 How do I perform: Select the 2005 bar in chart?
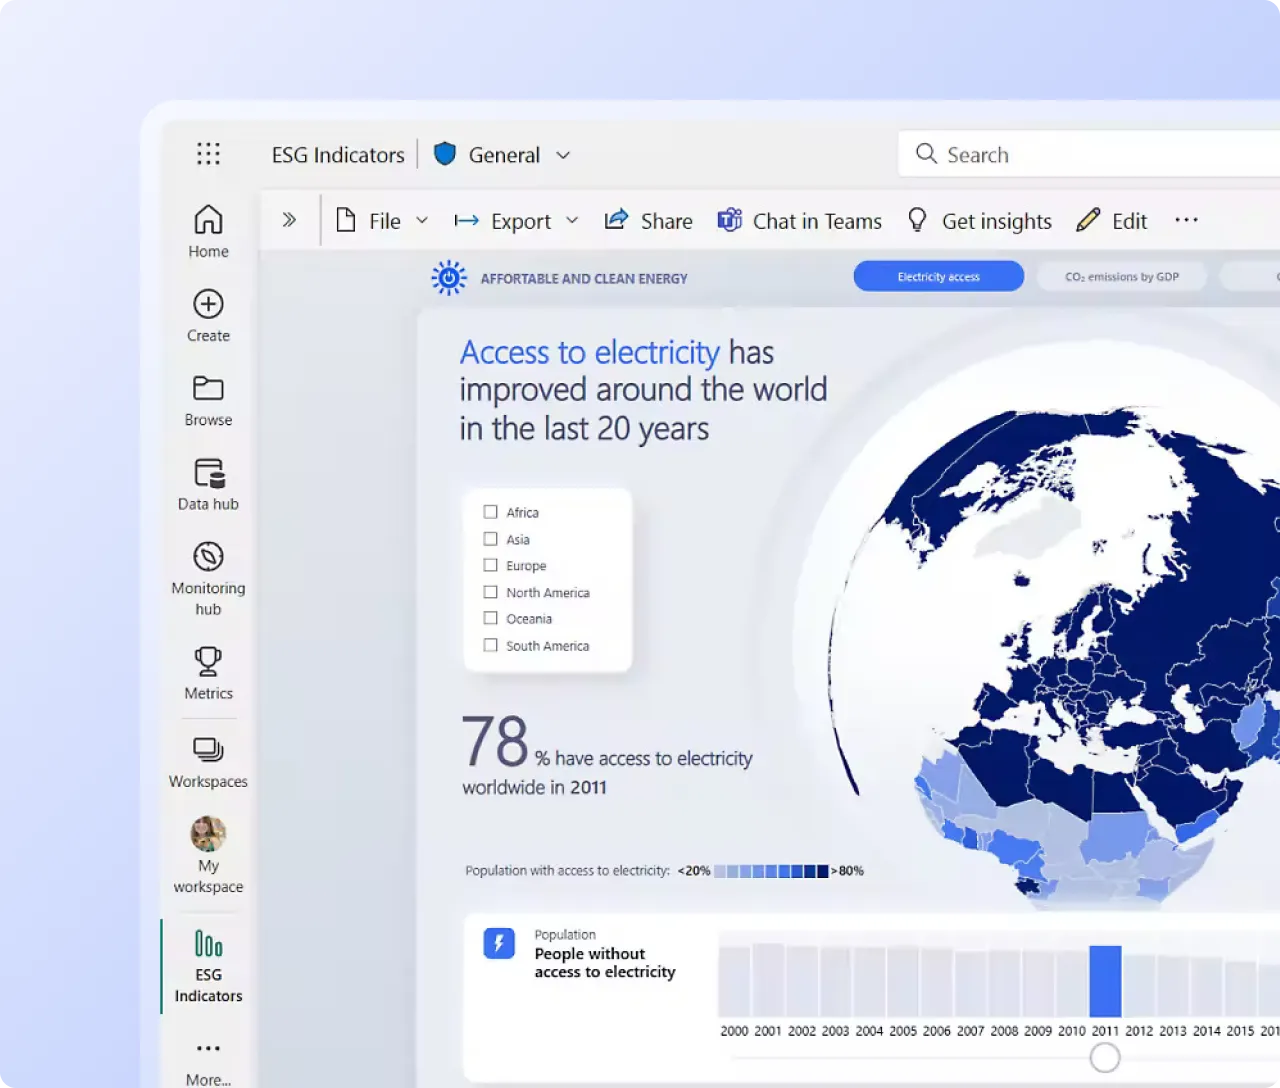(903, 982)
